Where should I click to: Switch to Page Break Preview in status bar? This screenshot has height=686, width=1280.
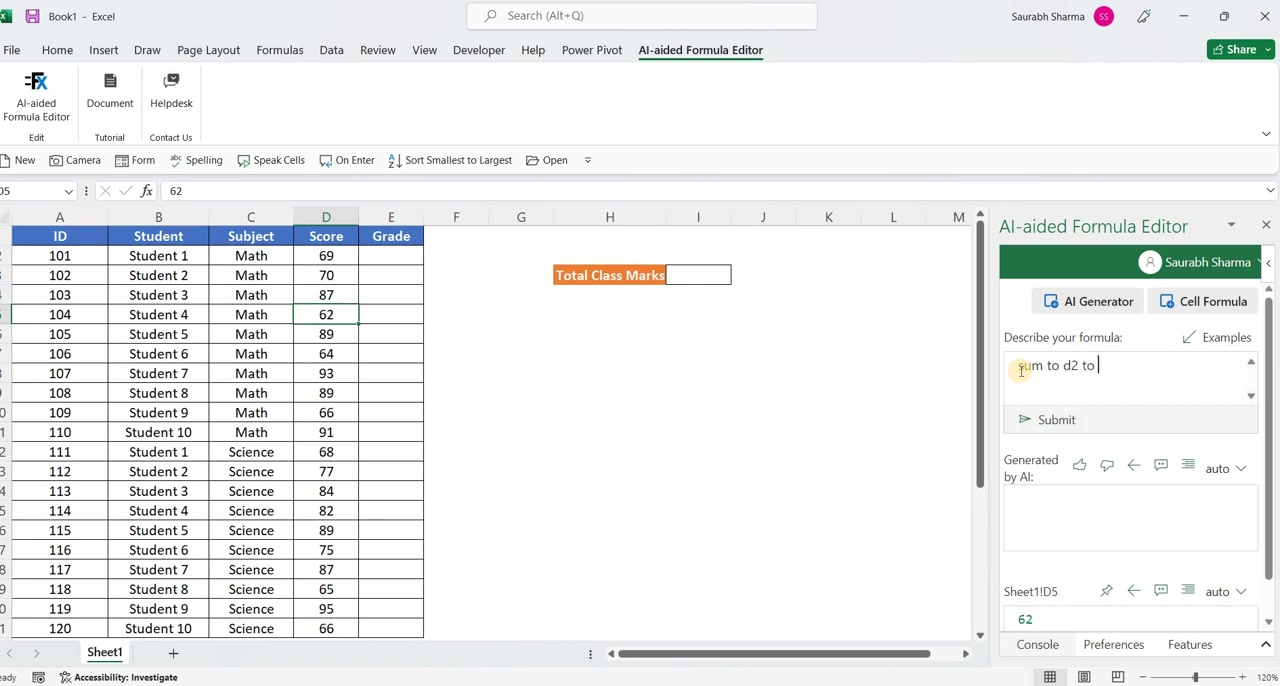[x=1118, y=677]
